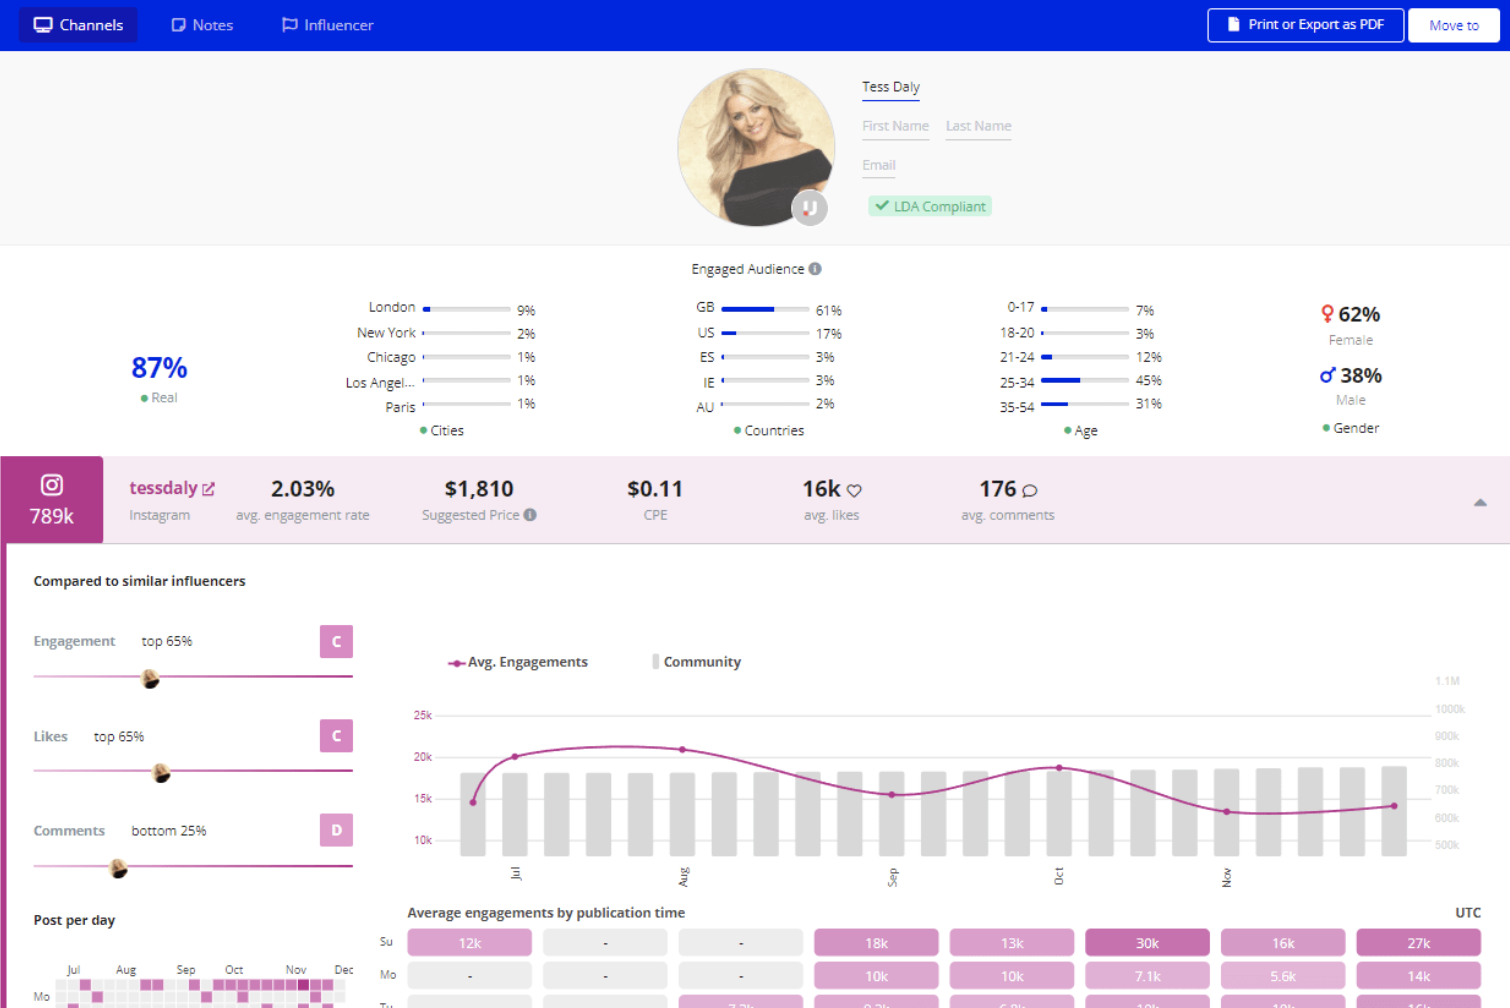Toggle the Avg. Engagements legend series
Screen dimensions: 1510x1008
[x=518, y=662]
